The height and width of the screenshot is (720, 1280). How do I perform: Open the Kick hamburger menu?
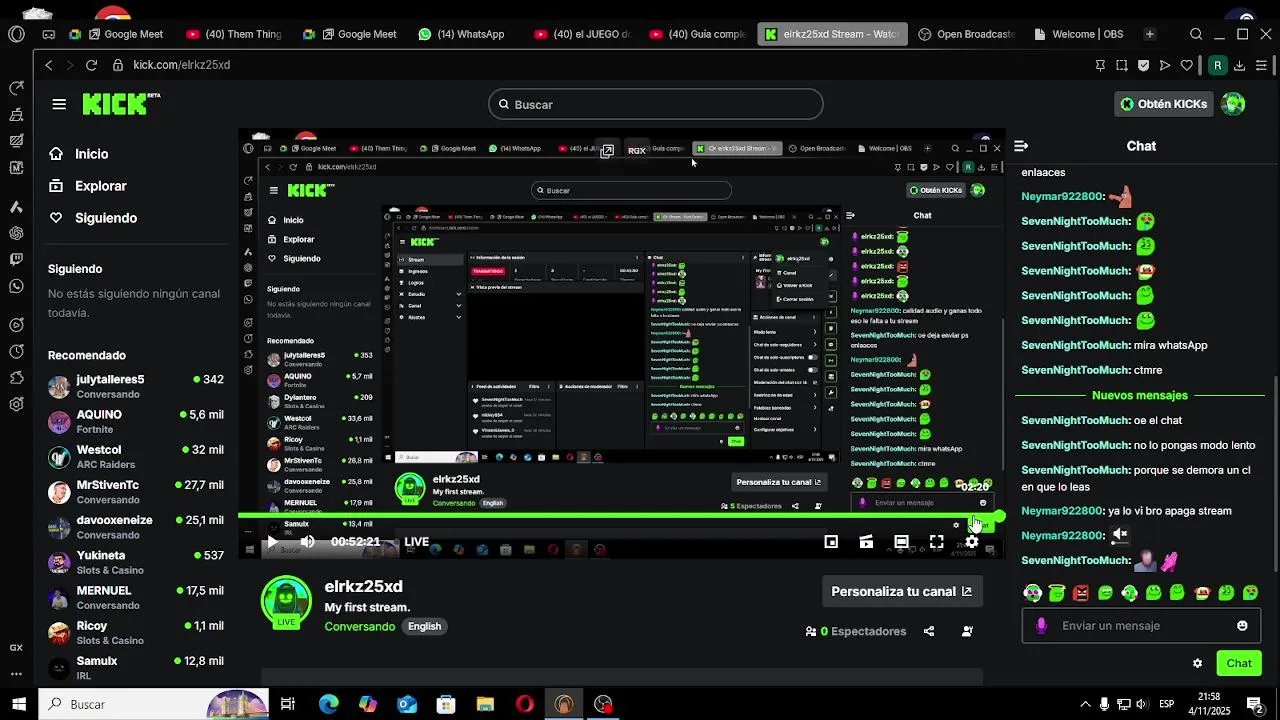coord(59,104)
